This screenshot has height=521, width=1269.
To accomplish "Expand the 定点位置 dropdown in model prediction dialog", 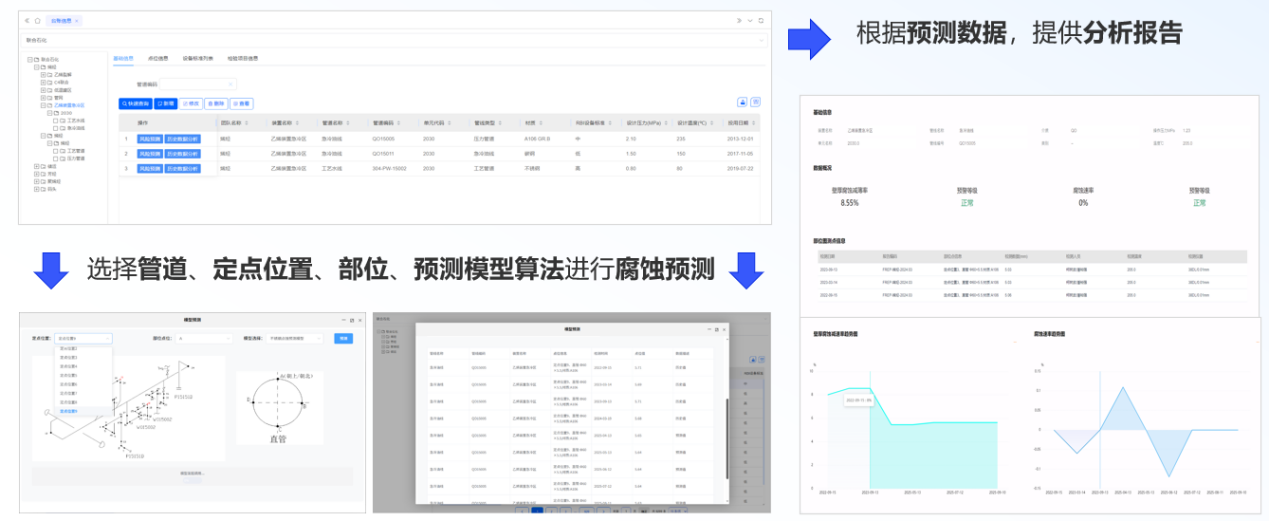I will pos(84,338).
